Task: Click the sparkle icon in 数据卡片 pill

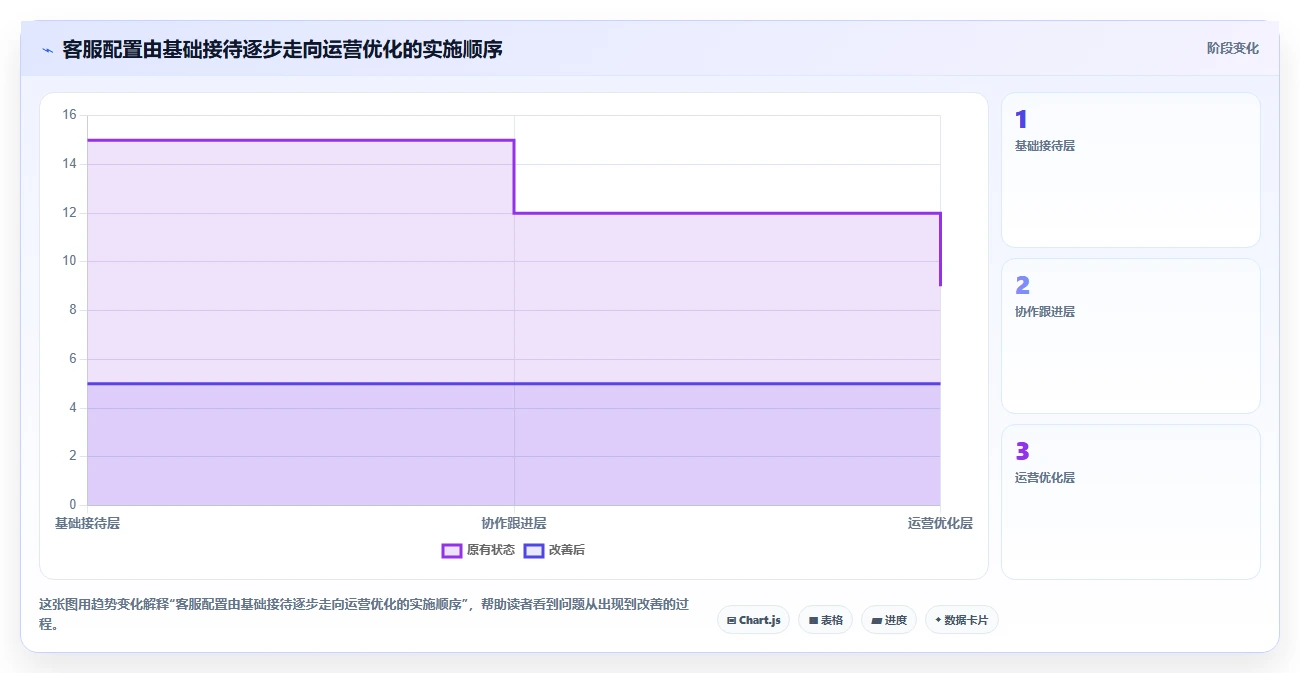Action: (938, 620)
